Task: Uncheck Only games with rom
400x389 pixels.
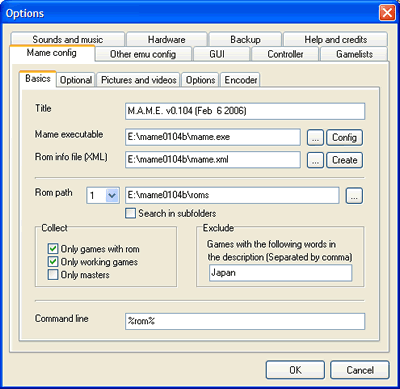Action: coord(53,249)
